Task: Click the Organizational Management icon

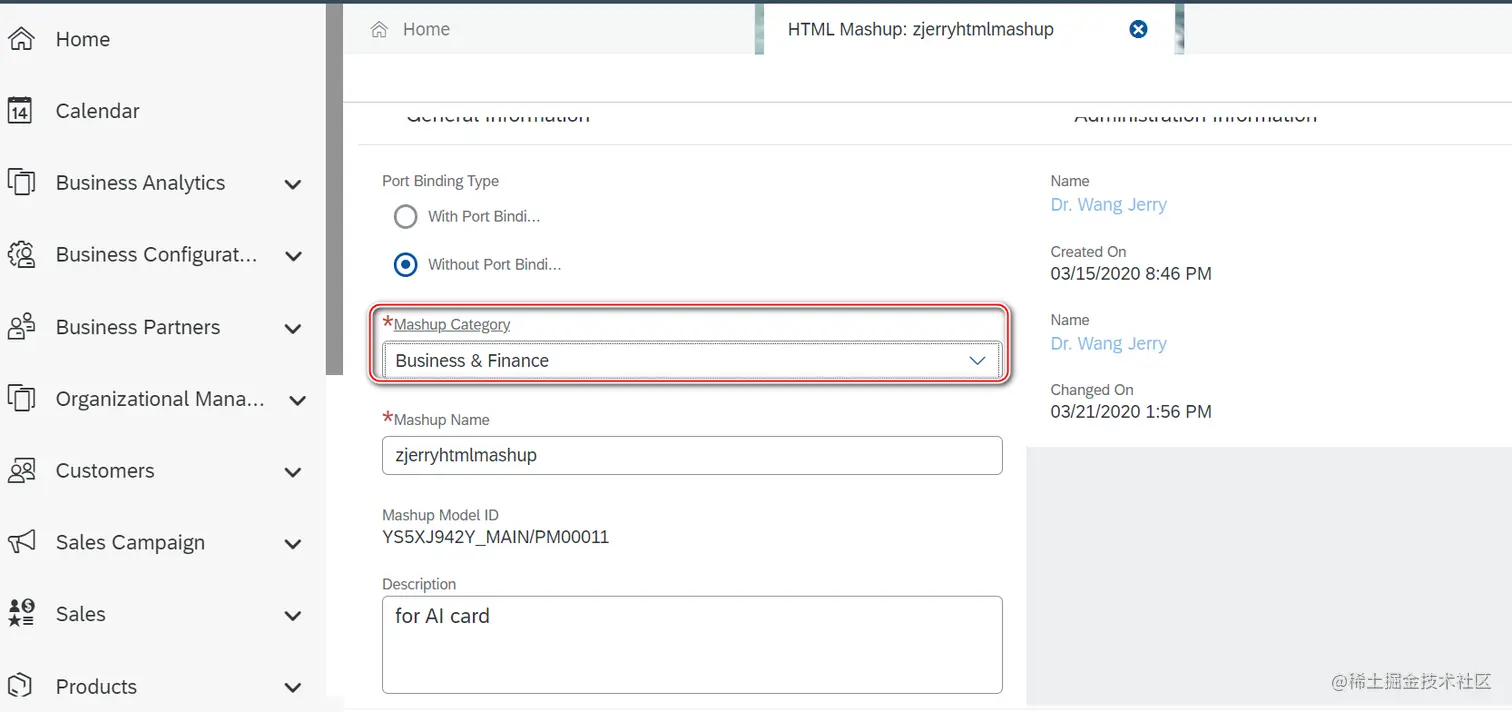Action: (21, 399)
